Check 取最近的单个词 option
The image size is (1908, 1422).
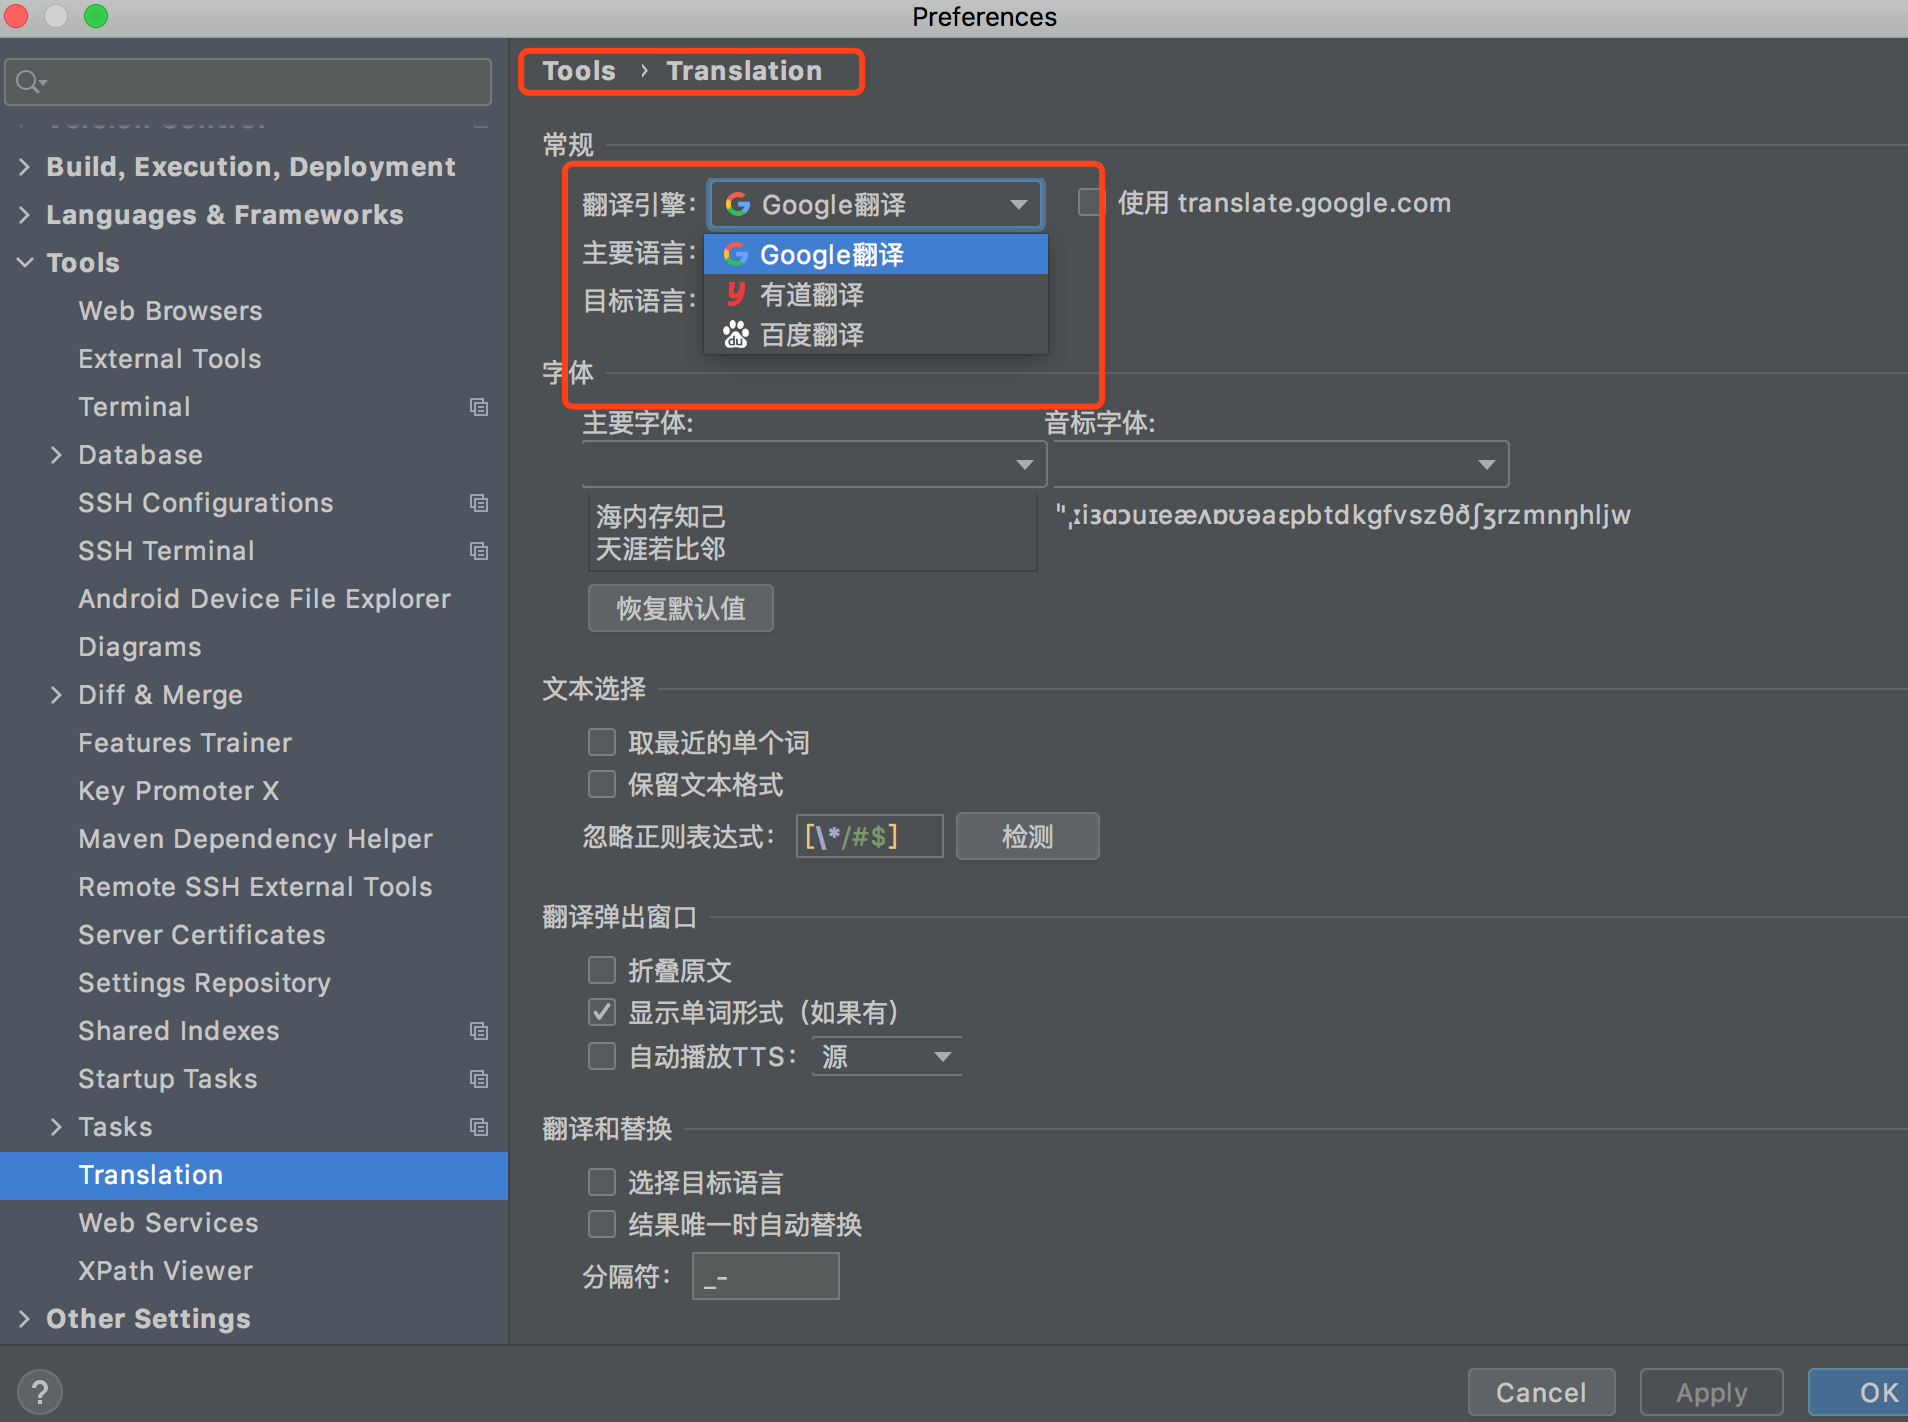coord(601,742)
